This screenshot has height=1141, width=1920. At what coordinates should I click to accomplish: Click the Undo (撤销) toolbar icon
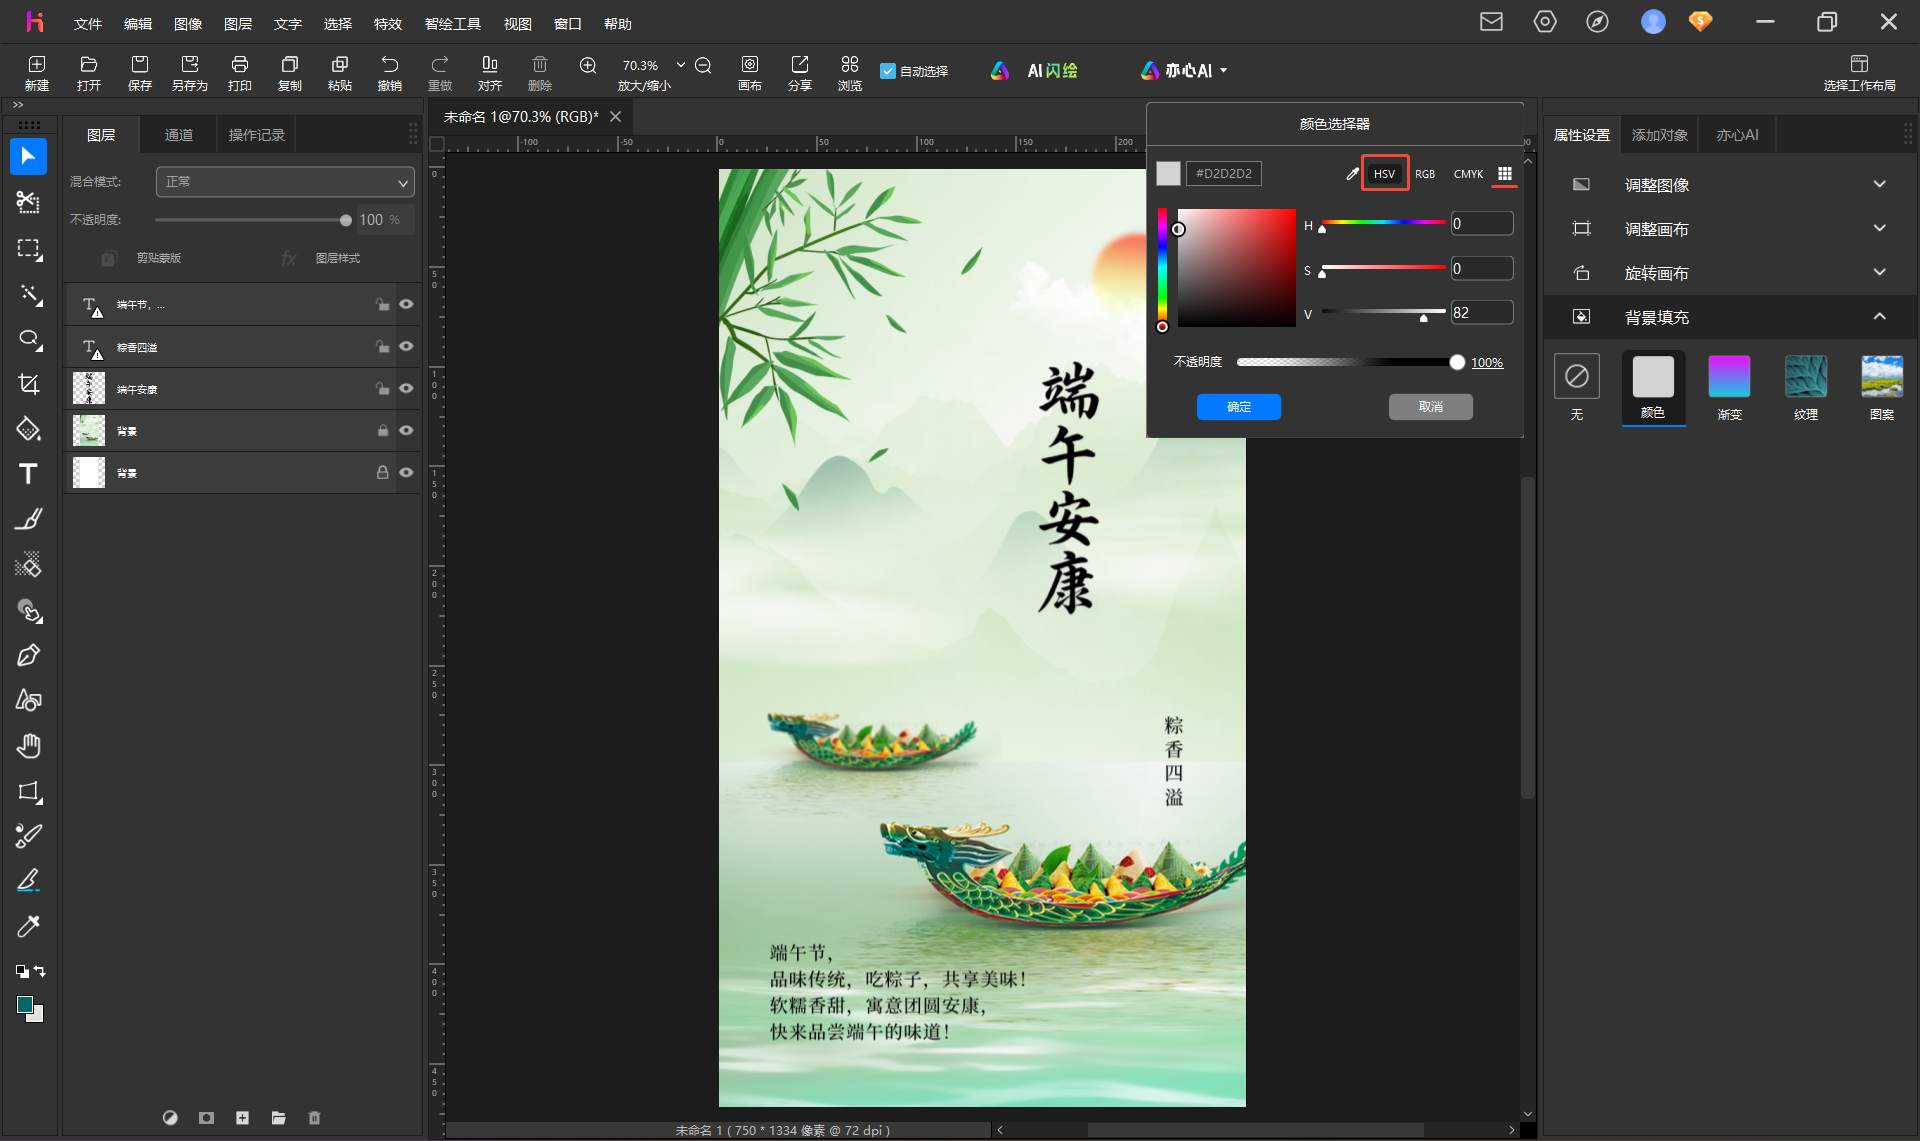click(x=389, y=72)
